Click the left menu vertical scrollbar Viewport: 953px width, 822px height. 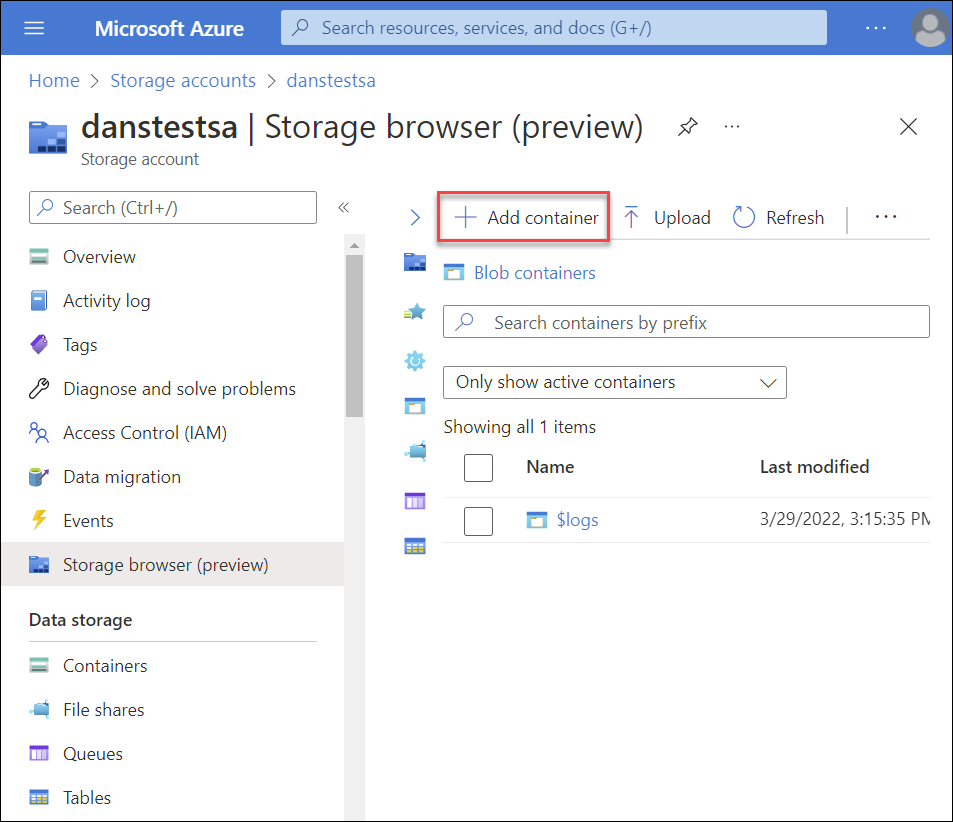coord(354,336)
